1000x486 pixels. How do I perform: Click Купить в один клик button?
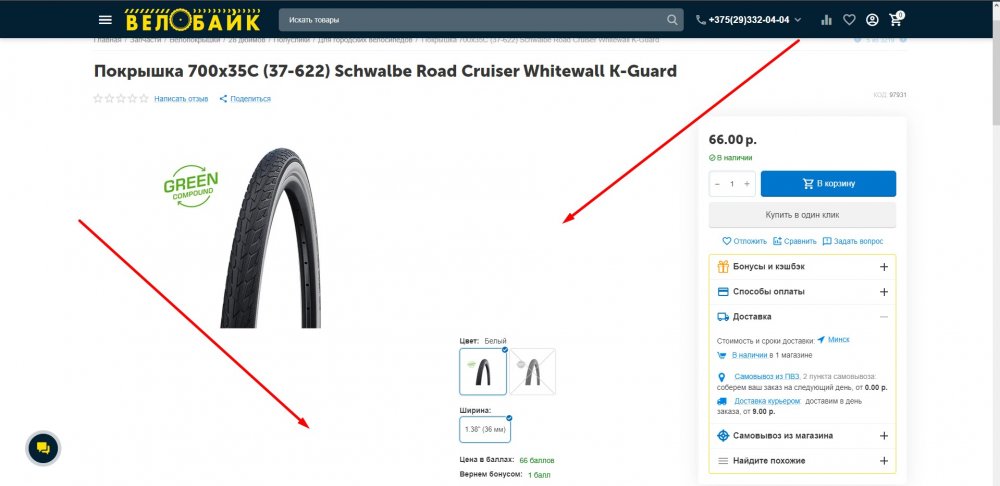coord(802,215)
